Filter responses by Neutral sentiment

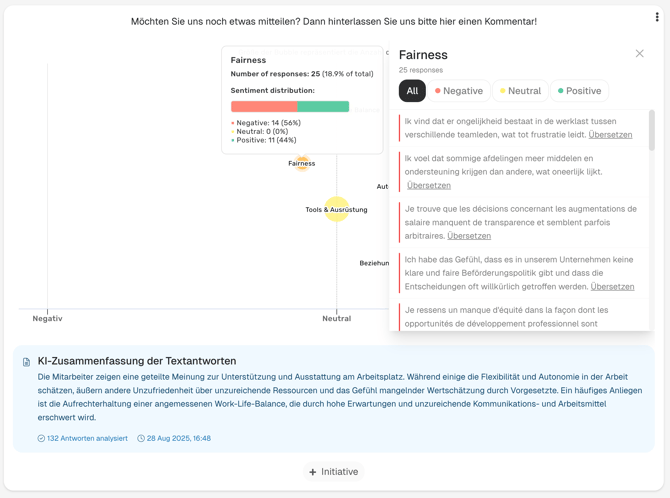520,91
